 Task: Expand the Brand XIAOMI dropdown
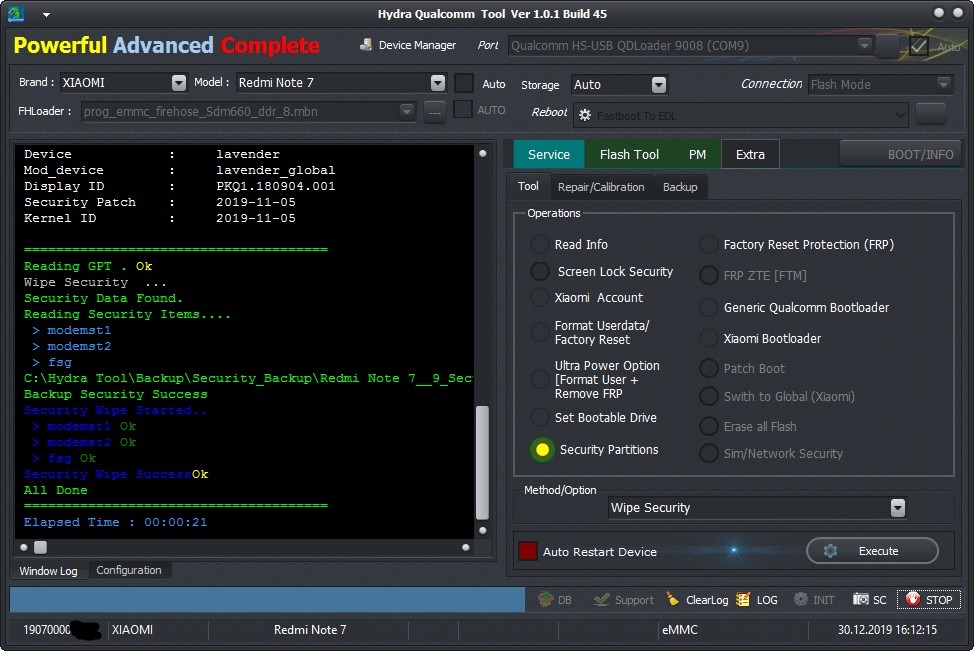coord(179,83)
